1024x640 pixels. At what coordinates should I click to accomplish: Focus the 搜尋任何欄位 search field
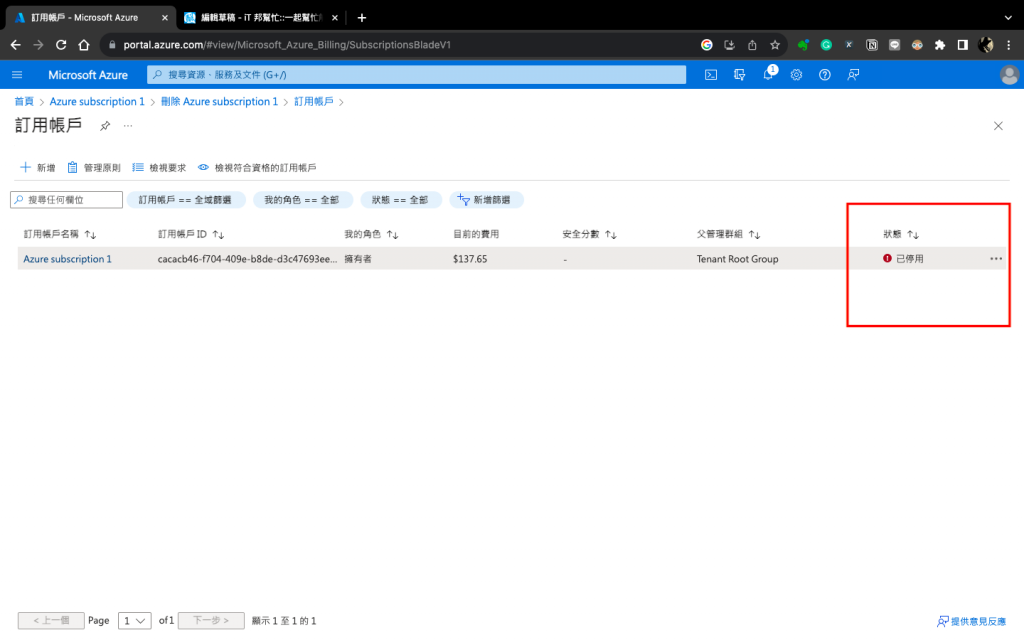67,200
